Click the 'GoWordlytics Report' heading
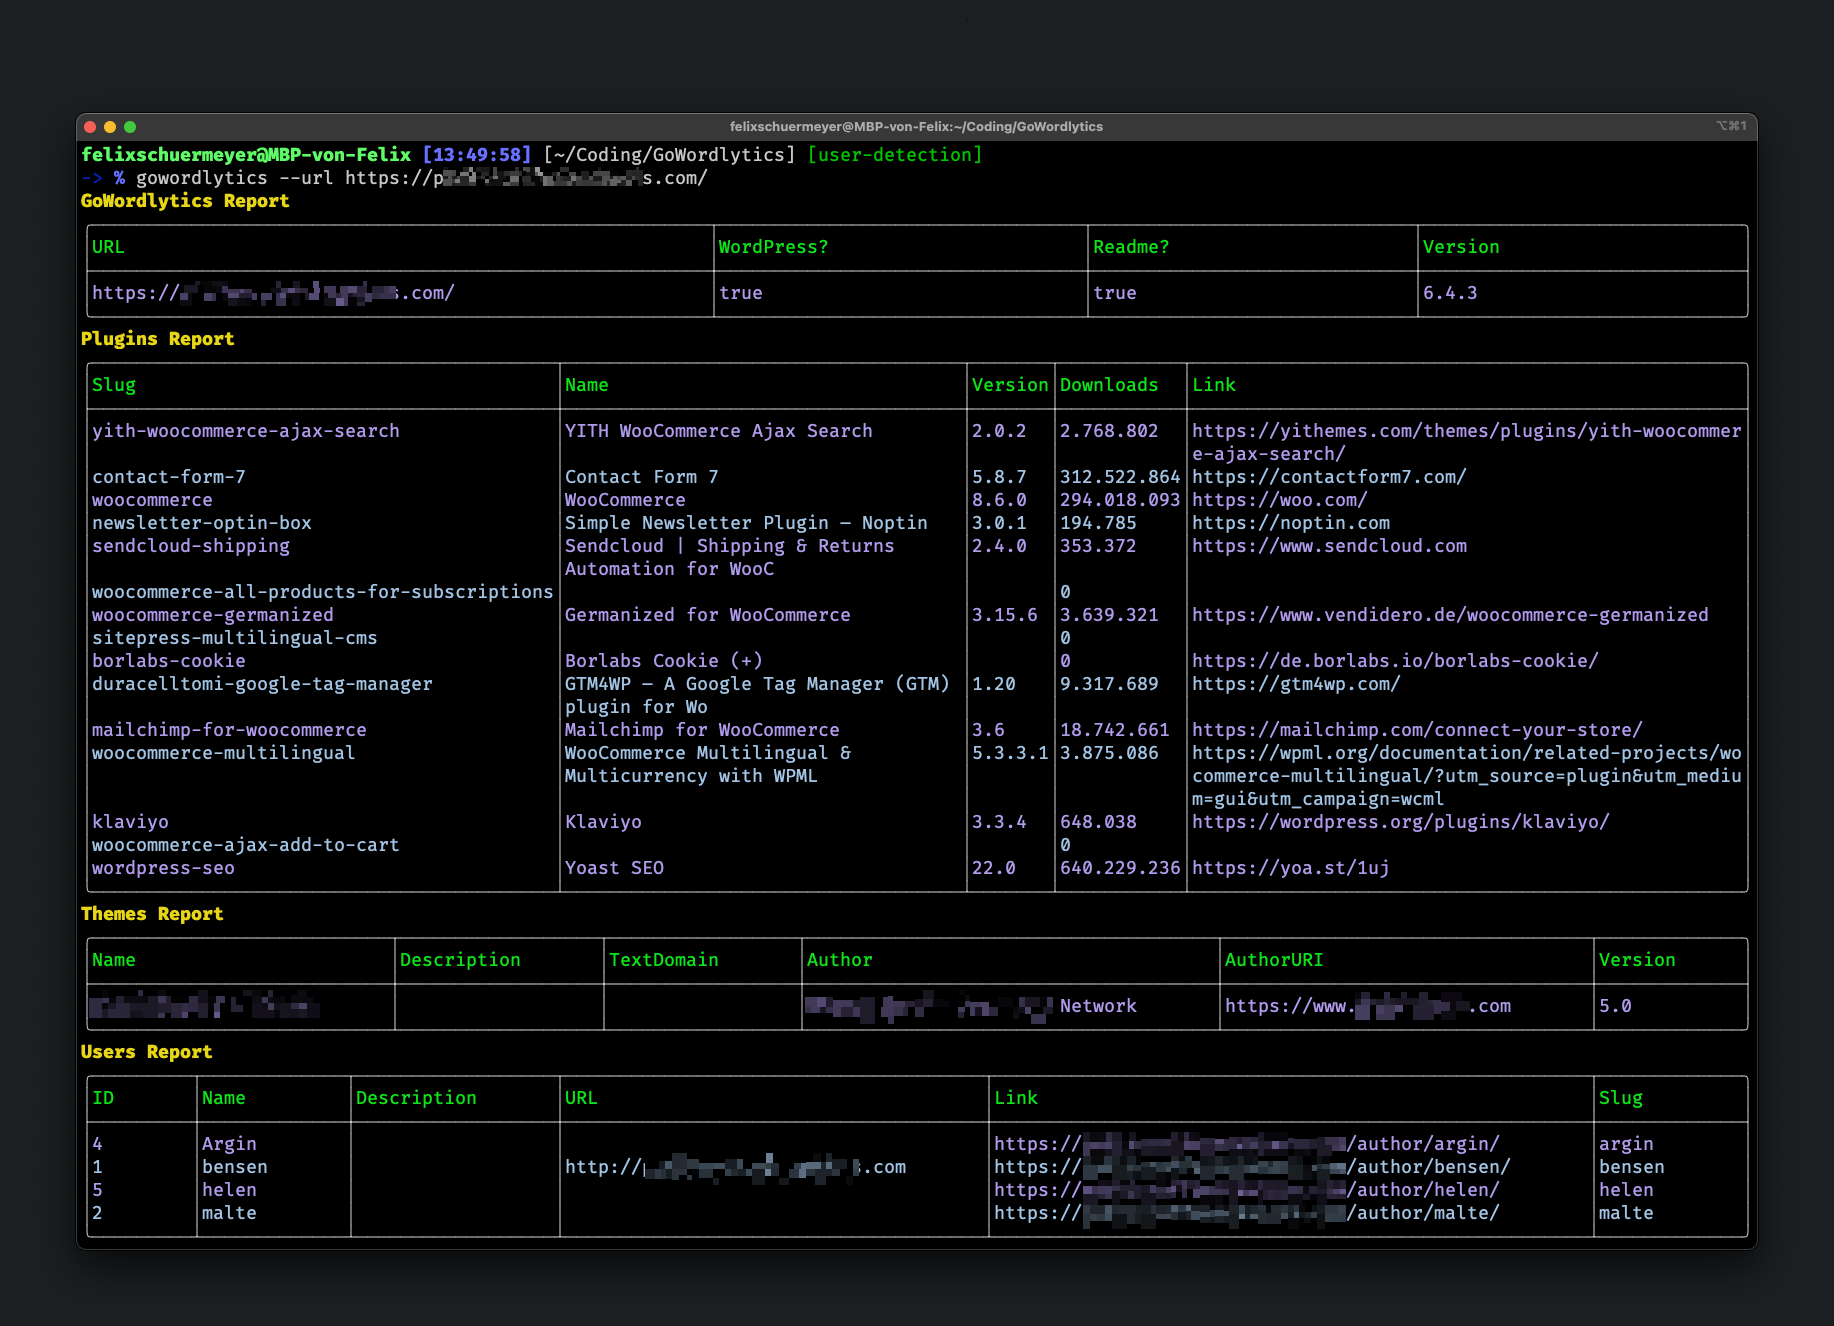1834x1326 pixels. click(x=185, y=201)
